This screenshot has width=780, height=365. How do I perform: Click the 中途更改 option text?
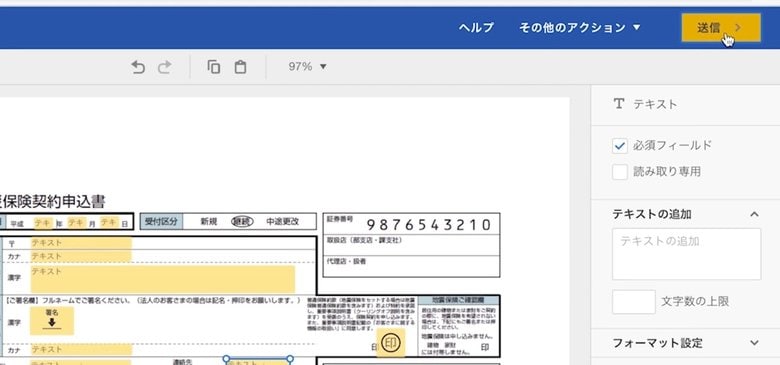point(283,222)
